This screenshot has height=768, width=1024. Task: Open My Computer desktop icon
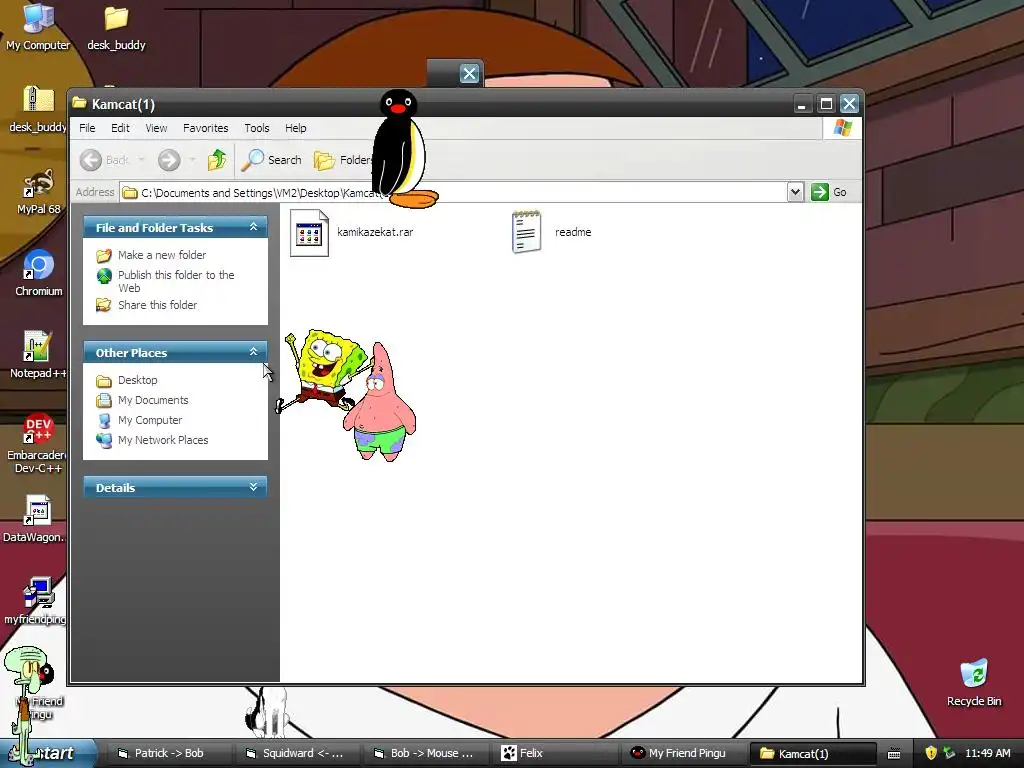click(38, 26)
